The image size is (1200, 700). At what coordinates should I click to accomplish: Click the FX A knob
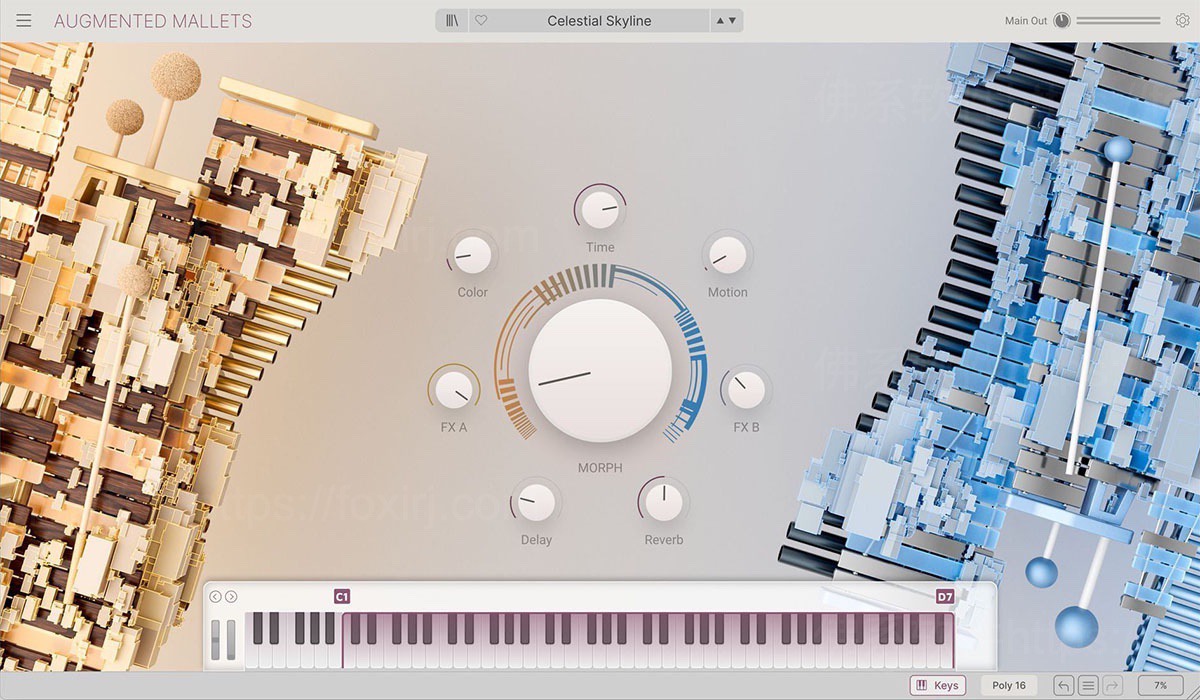[x=455, y=390]
